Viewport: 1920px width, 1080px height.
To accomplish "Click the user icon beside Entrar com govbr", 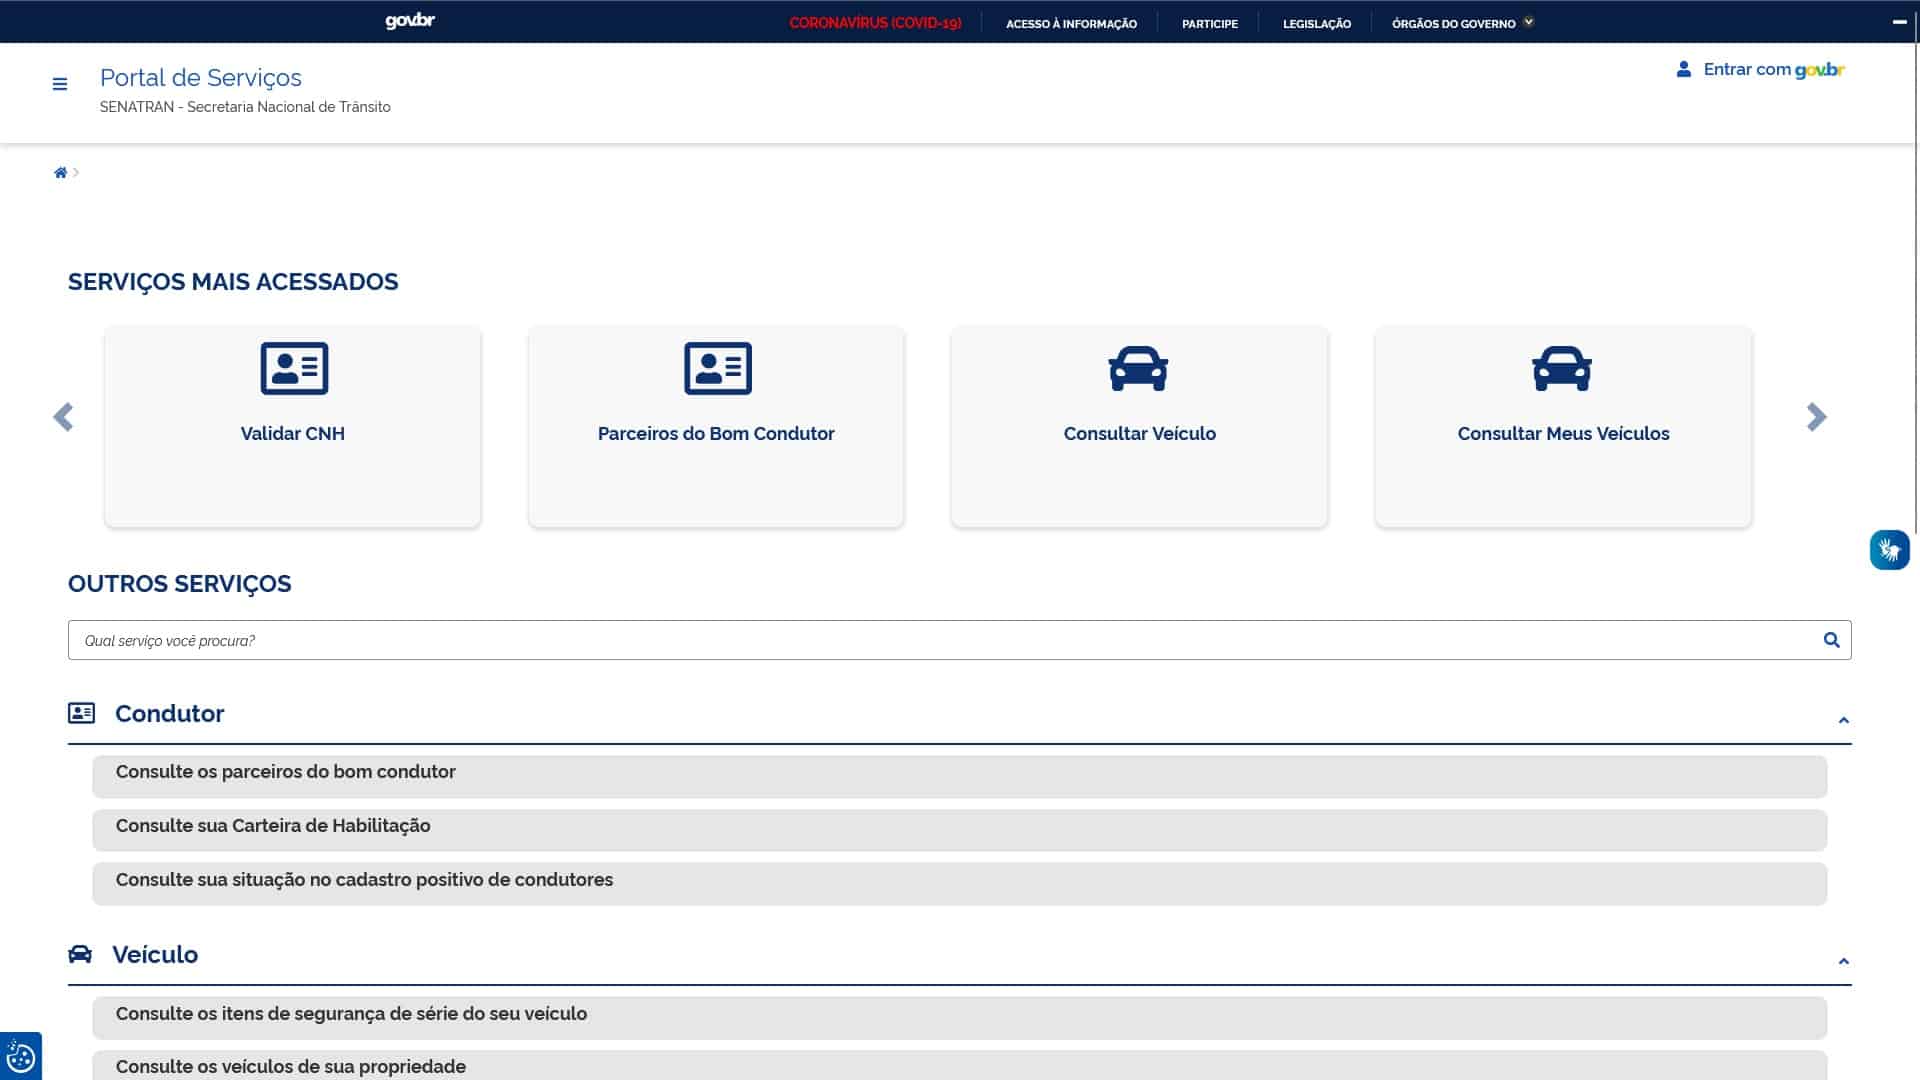I will 1683,68.
